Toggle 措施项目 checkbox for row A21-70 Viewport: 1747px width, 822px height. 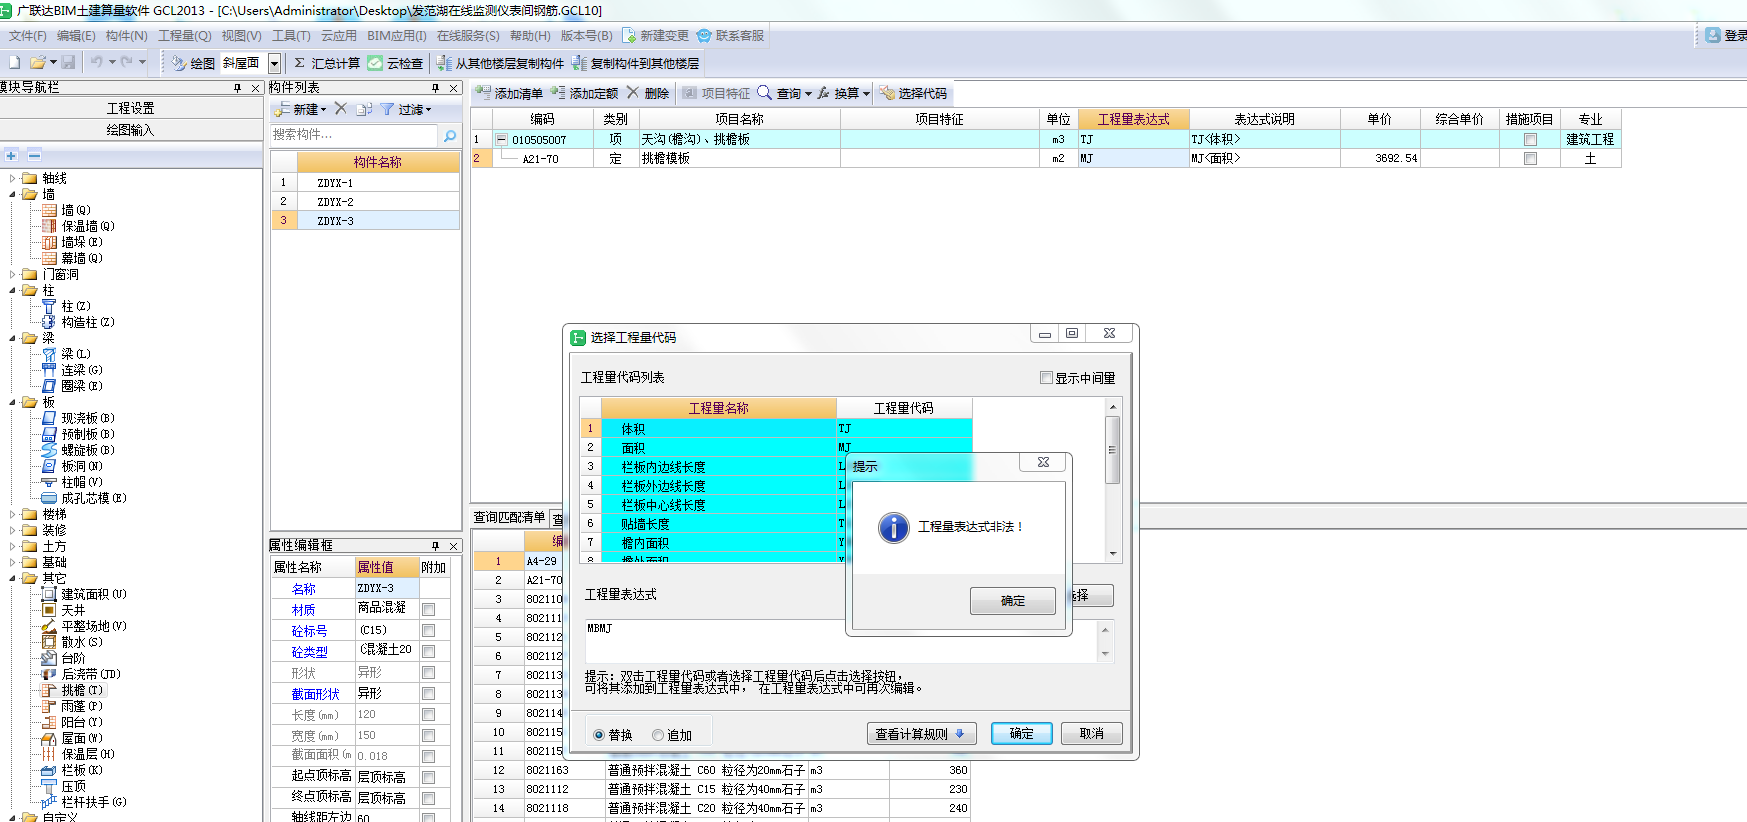coord(1530,159)
